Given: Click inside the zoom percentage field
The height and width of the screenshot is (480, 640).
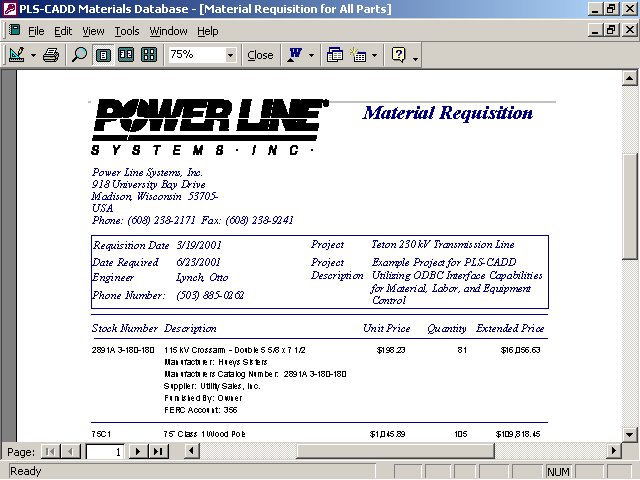Looking at the screenshot, I should [197, 55].
